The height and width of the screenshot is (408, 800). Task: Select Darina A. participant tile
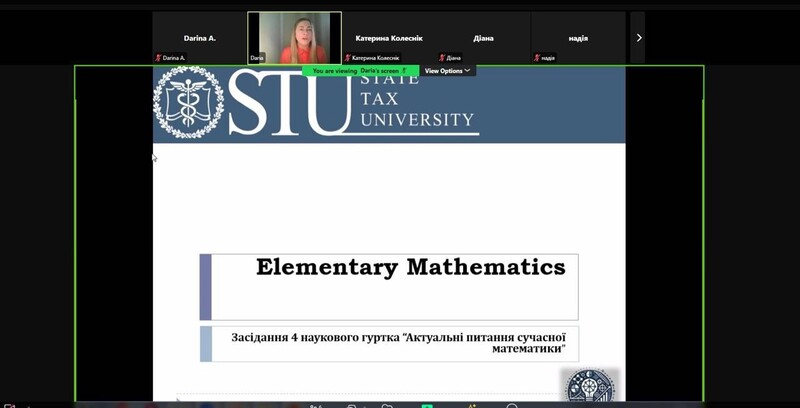tap(200, 38)
